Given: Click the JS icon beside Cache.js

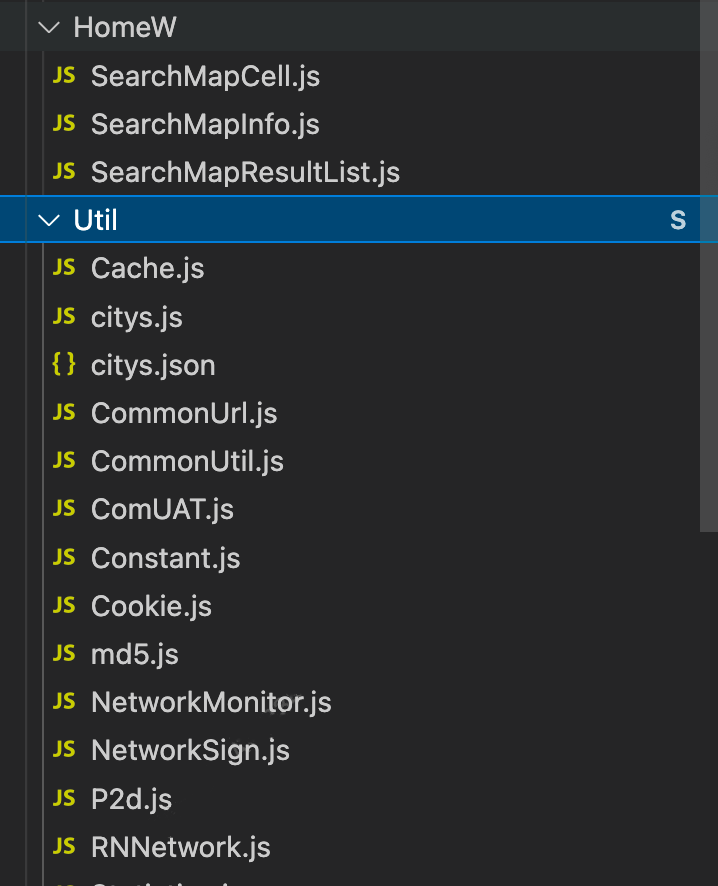Looking at the screenshot, I should click(x=64, y=267).
